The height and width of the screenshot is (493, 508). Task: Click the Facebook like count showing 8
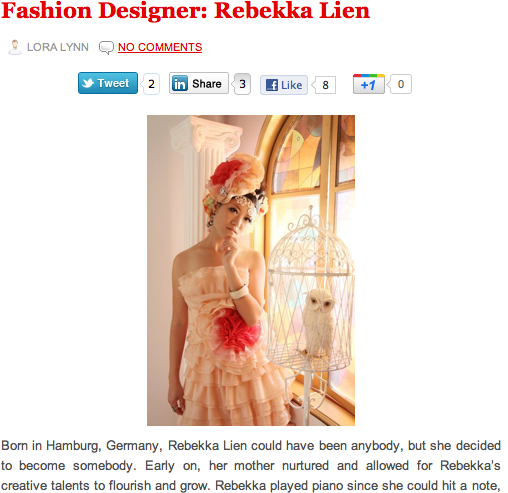coord(325,85)
